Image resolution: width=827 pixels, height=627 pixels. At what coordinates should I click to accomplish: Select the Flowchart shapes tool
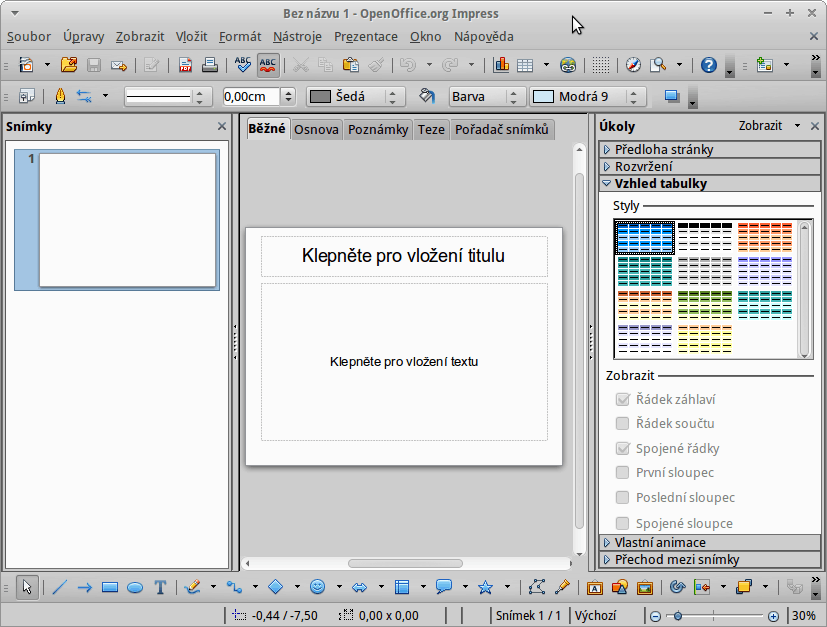(x=402, y=586)
